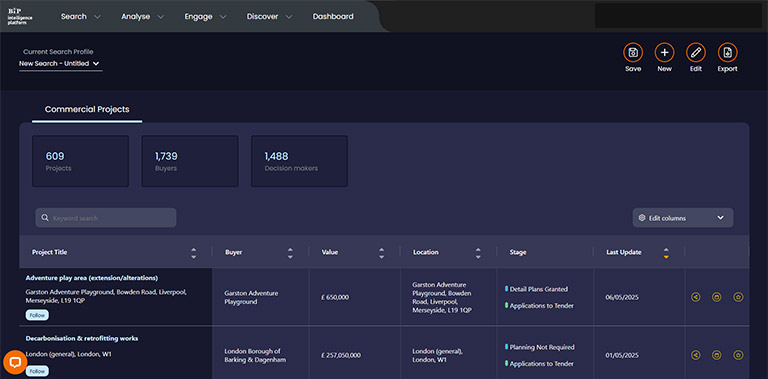768x379 pixels.
Task: Expand the Search menu
Action: [80, 16]
